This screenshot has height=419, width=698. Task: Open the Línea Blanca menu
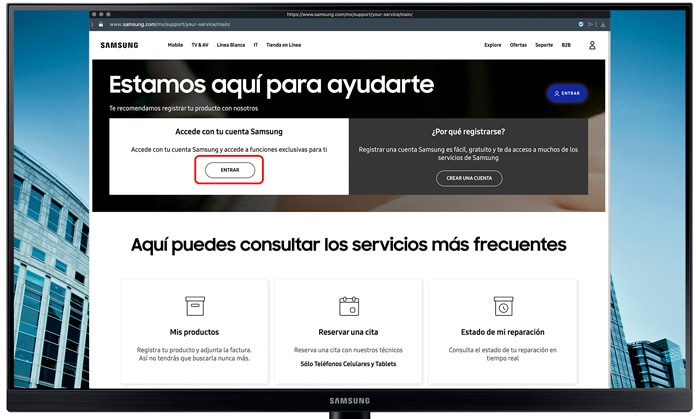pos(231,45)
